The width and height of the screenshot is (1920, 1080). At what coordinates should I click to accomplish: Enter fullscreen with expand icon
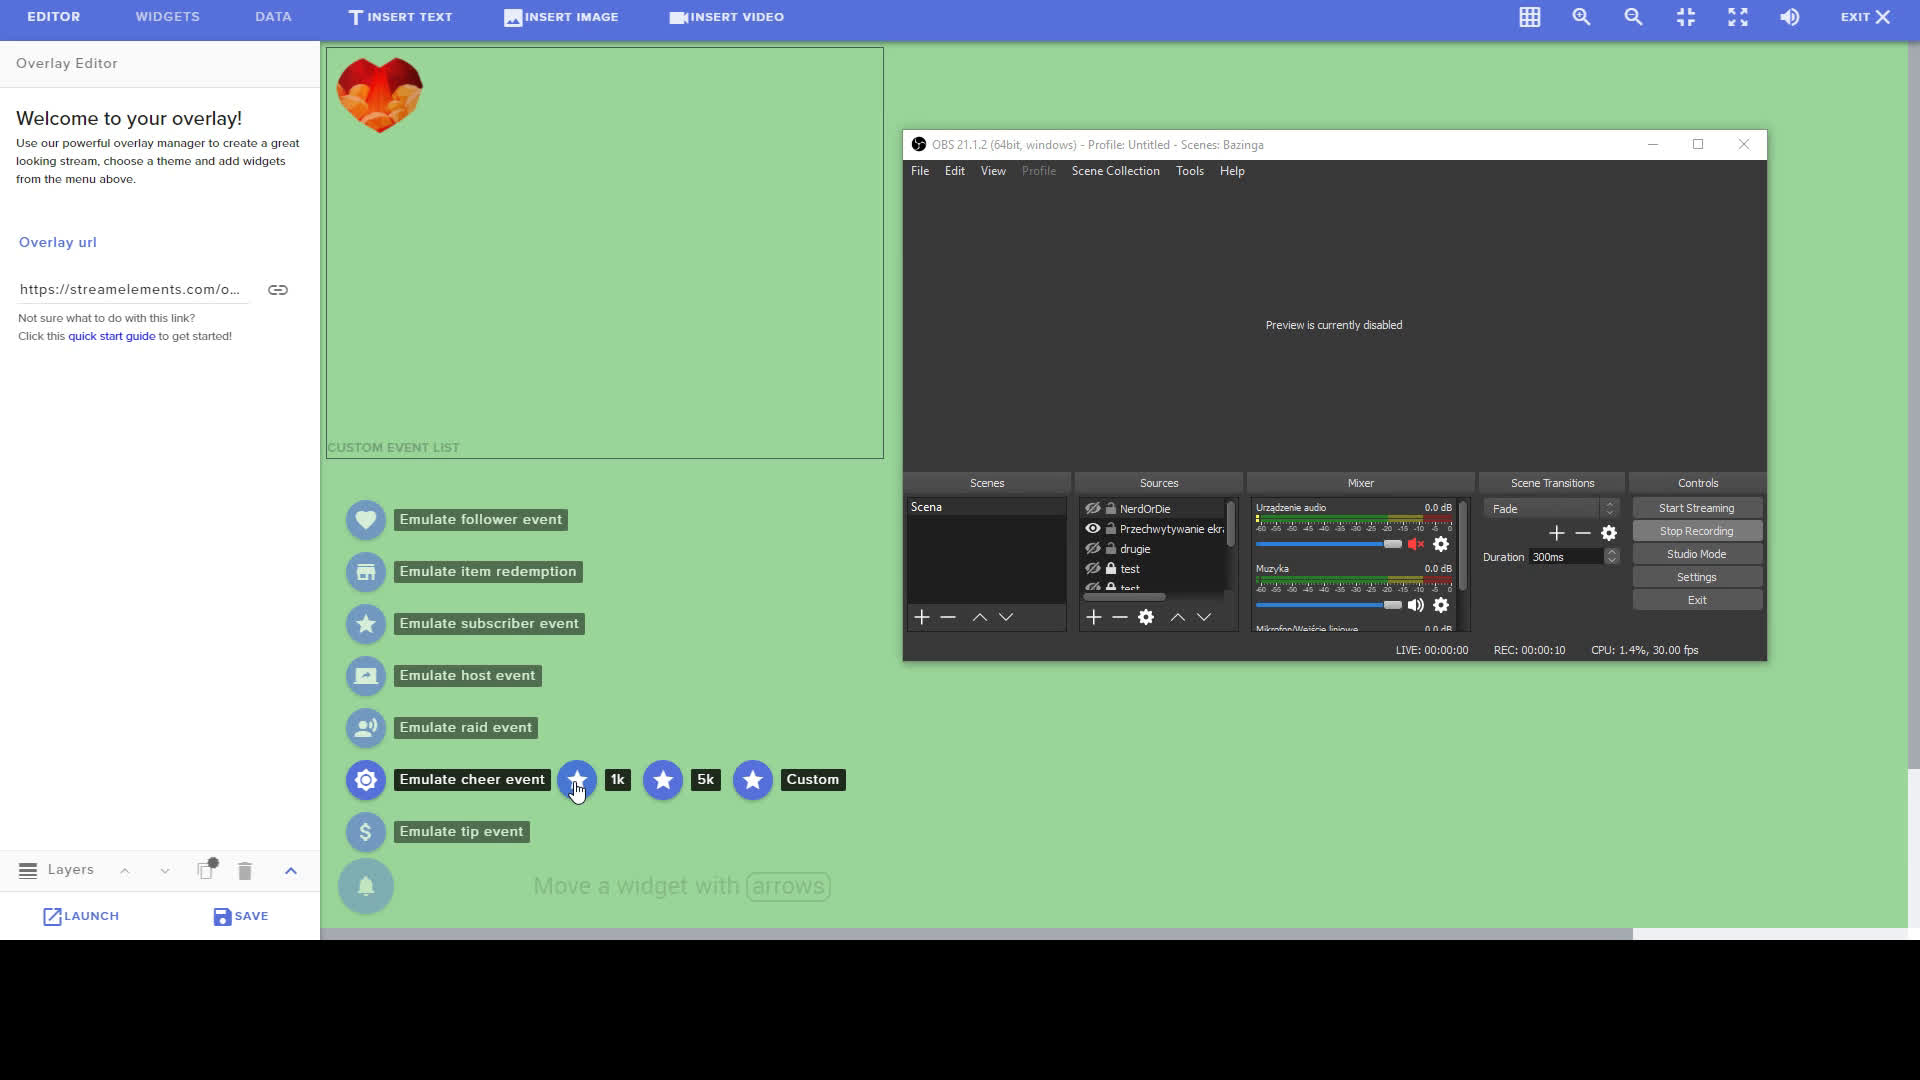[x=1738, y=17]
